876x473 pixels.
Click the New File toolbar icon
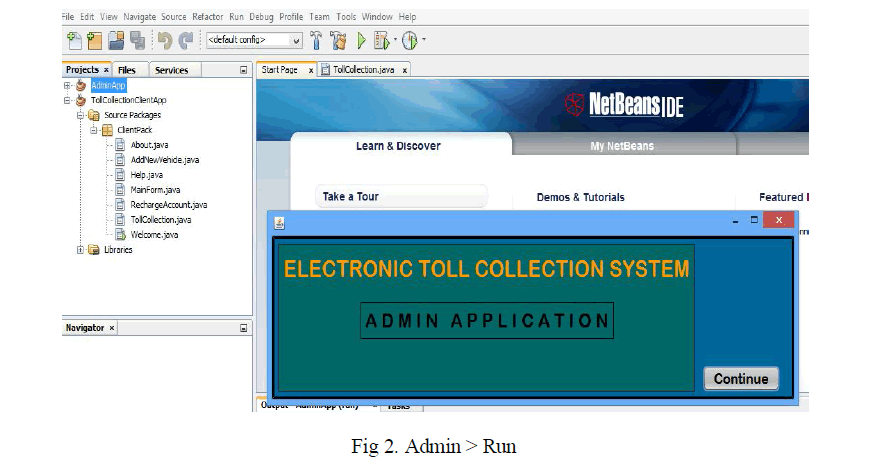(74, 41)
